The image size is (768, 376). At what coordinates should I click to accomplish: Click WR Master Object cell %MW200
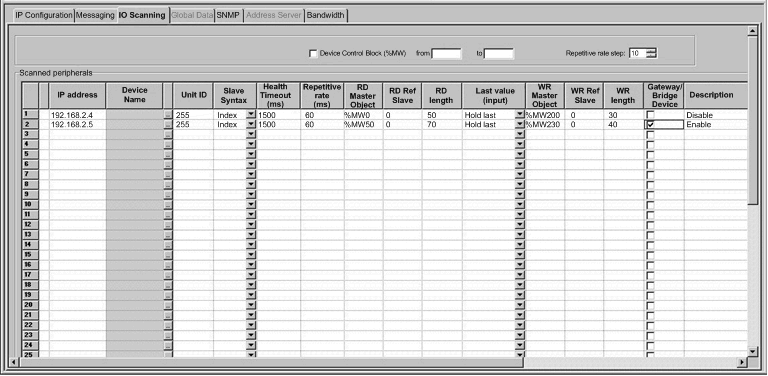(x=544, y=115)
